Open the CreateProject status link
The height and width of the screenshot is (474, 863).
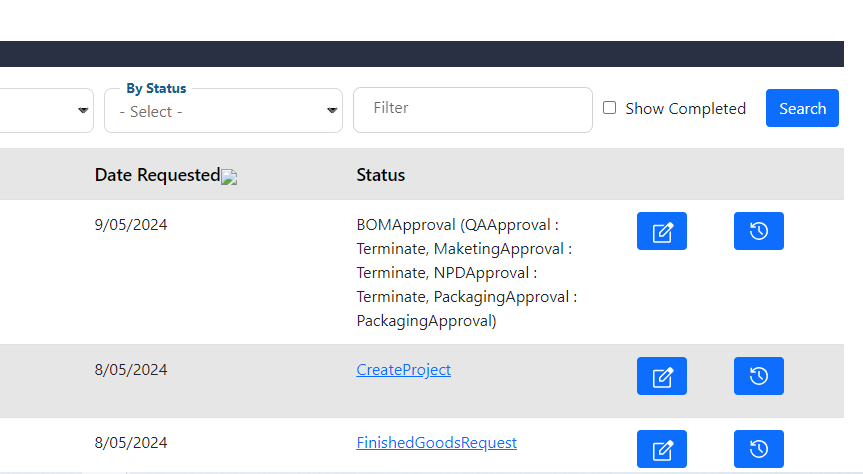coord(403,369)
